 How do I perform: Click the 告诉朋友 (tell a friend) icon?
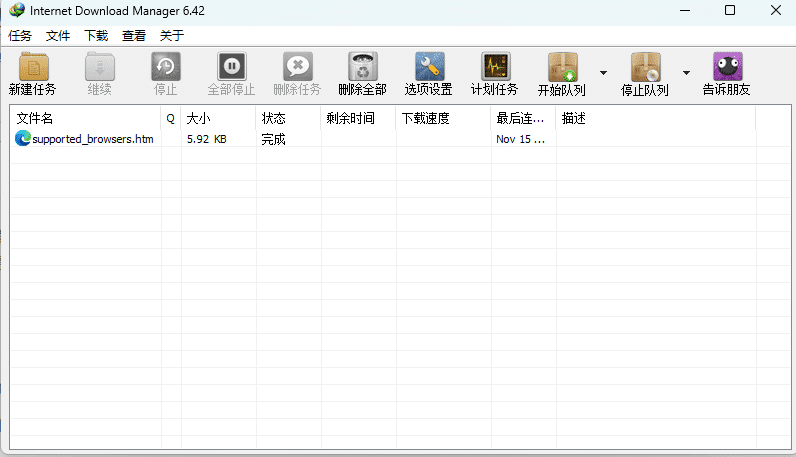[727, 68]
